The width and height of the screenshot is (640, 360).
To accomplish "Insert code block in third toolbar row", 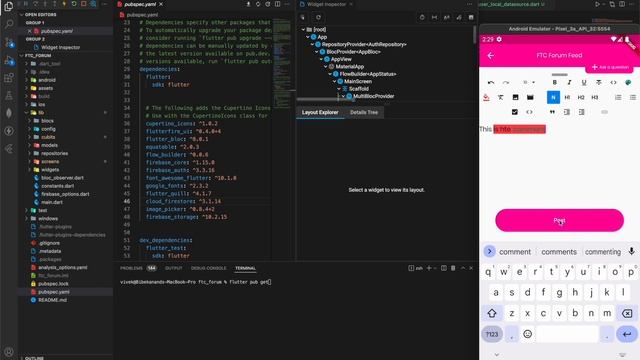I will (x=529, y=112).
